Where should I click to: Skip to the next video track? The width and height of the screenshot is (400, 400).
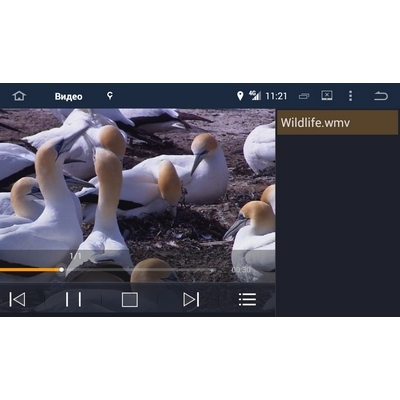191,299
